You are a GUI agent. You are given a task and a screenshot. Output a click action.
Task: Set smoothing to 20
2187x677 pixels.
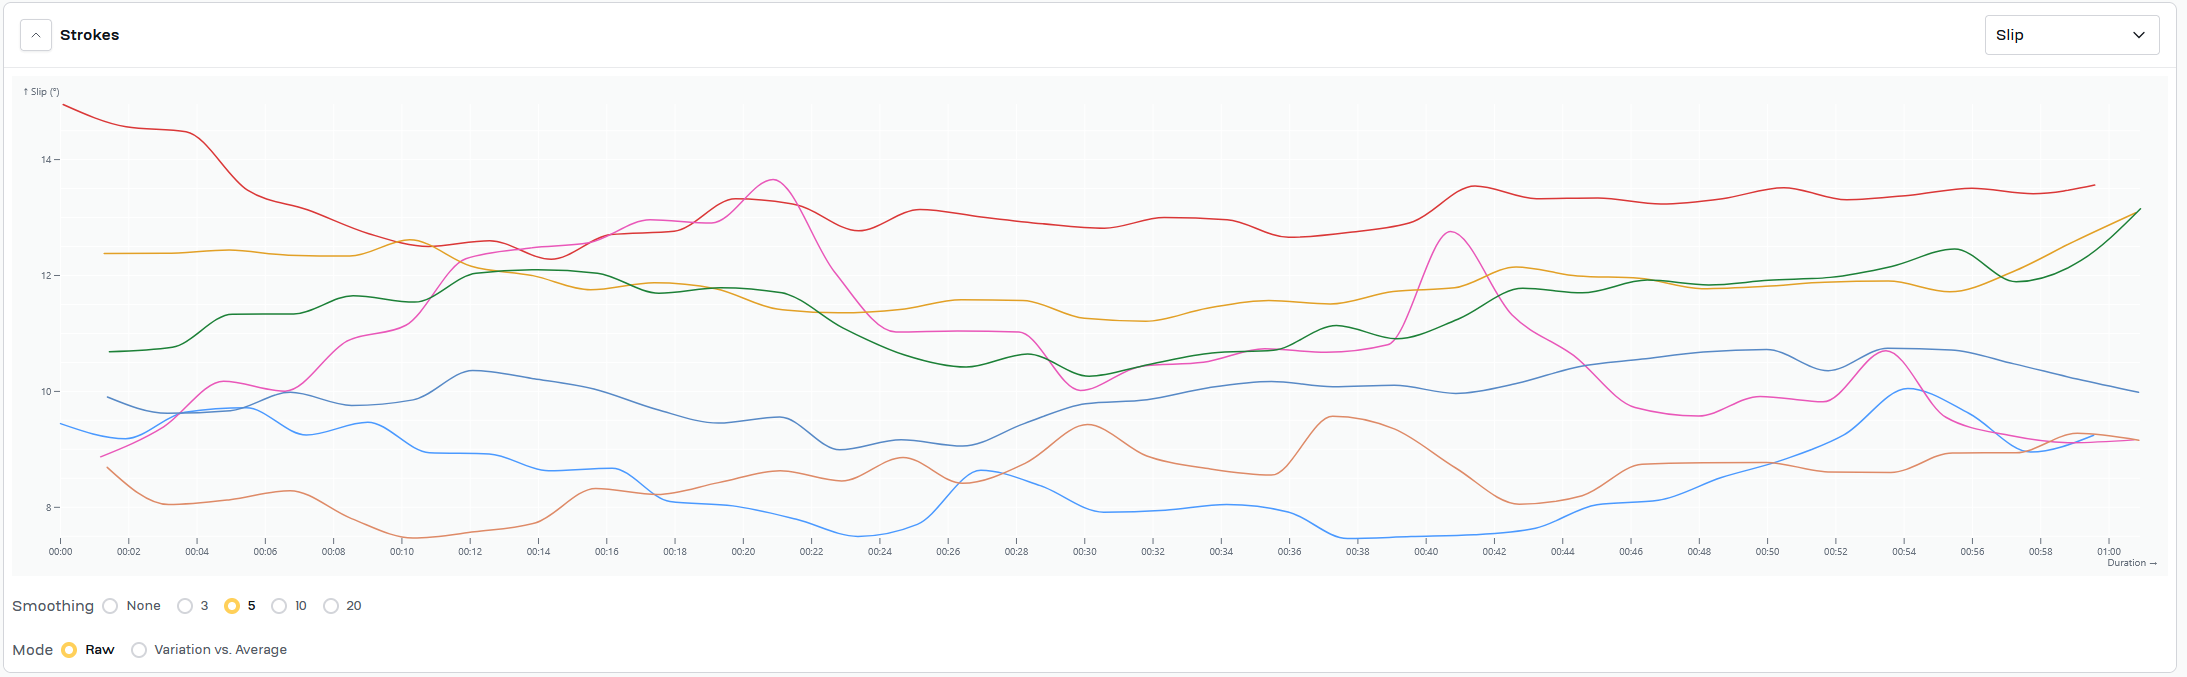[331, 606]
